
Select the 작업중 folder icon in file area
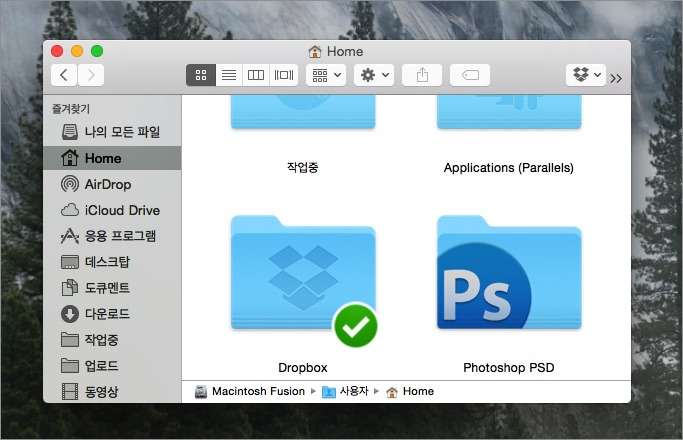303,112
